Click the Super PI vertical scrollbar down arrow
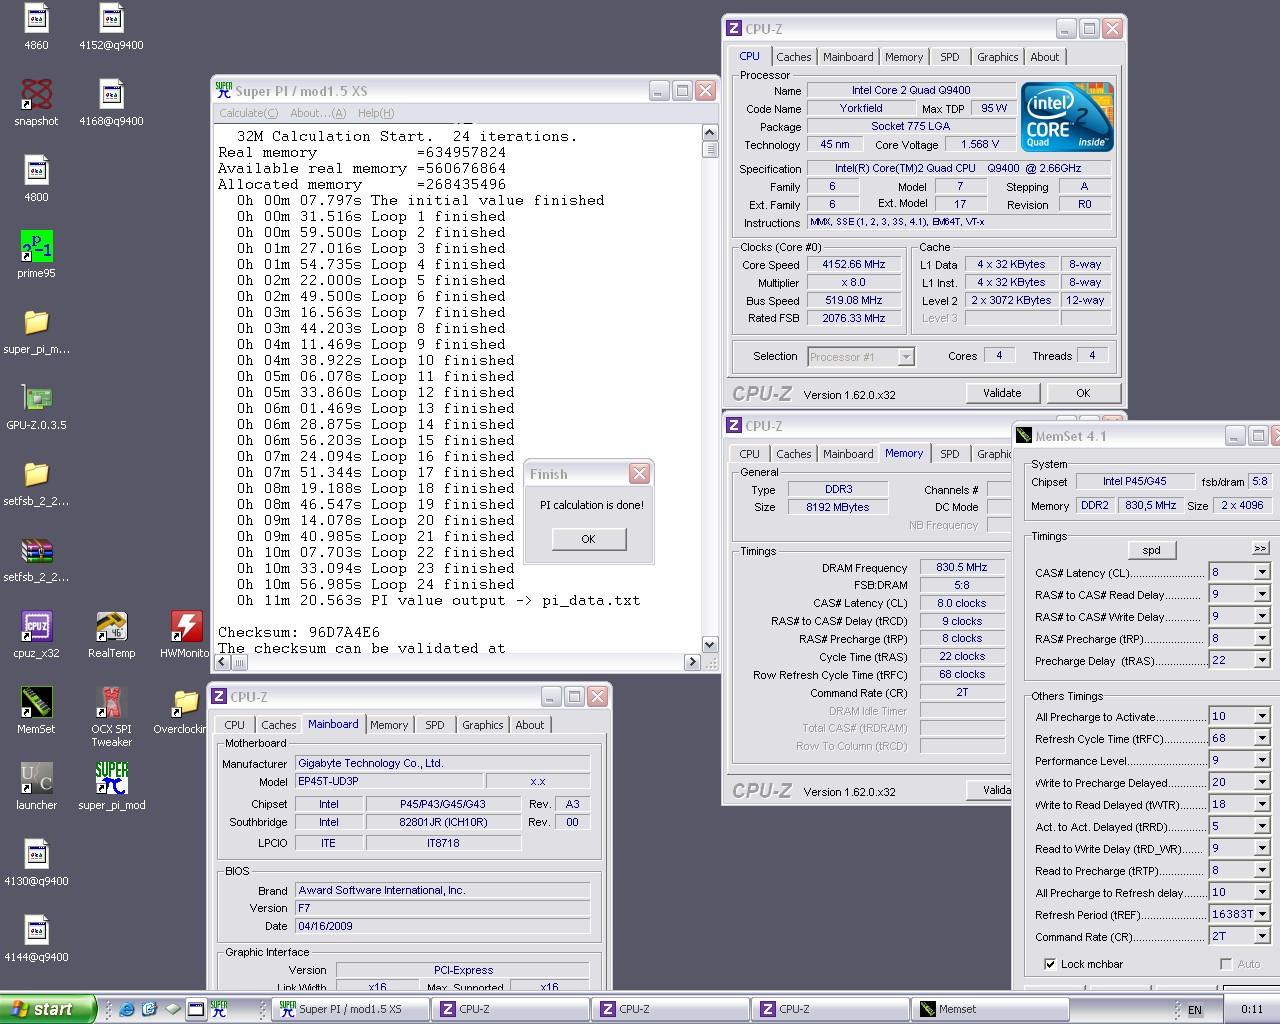The image size is (1280, 1024). click(x=710, y=645)
